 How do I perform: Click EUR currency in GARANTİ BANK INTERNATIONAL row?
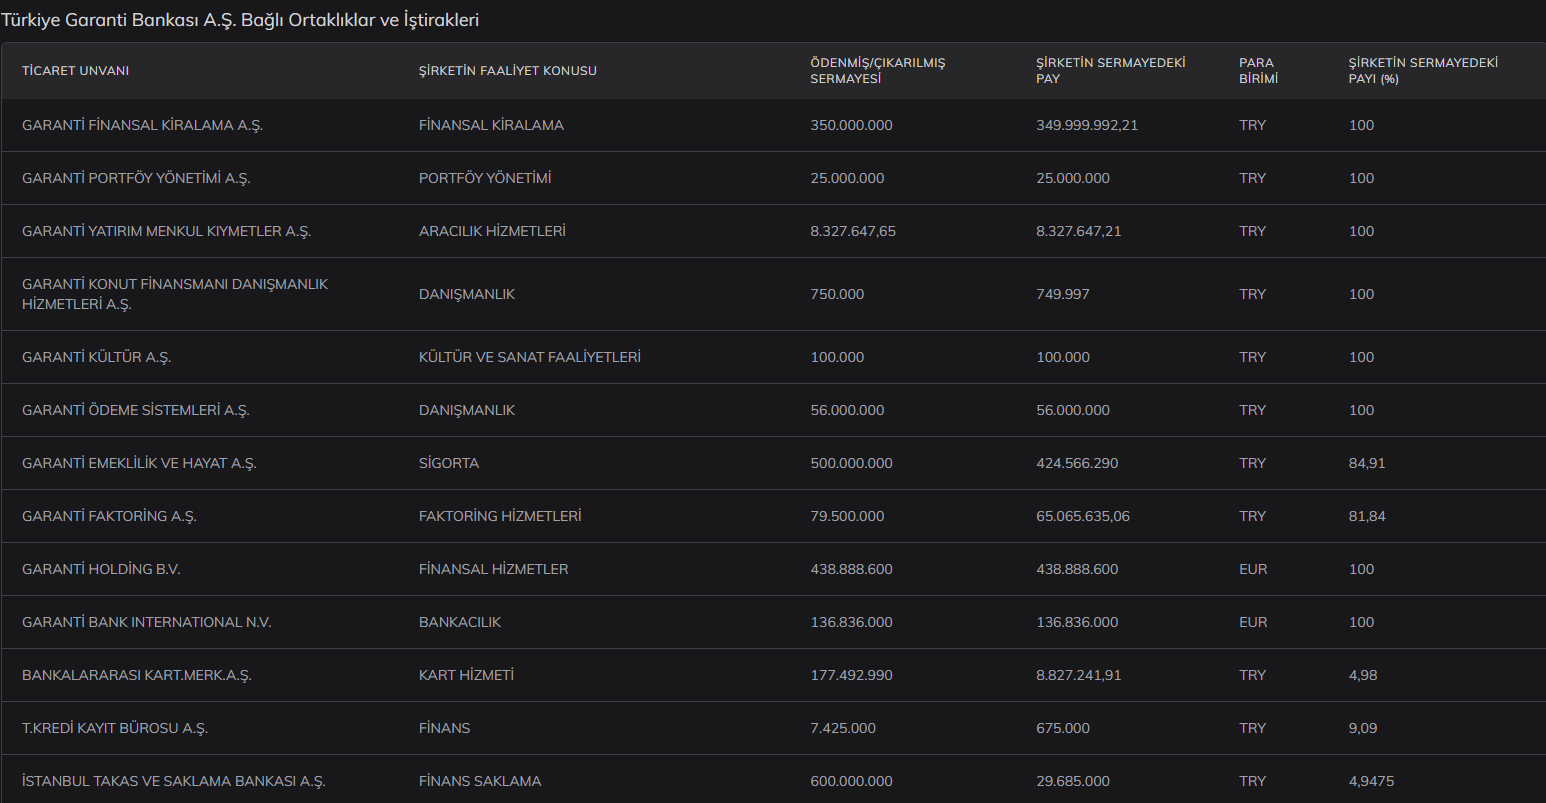coord(1253,622)
